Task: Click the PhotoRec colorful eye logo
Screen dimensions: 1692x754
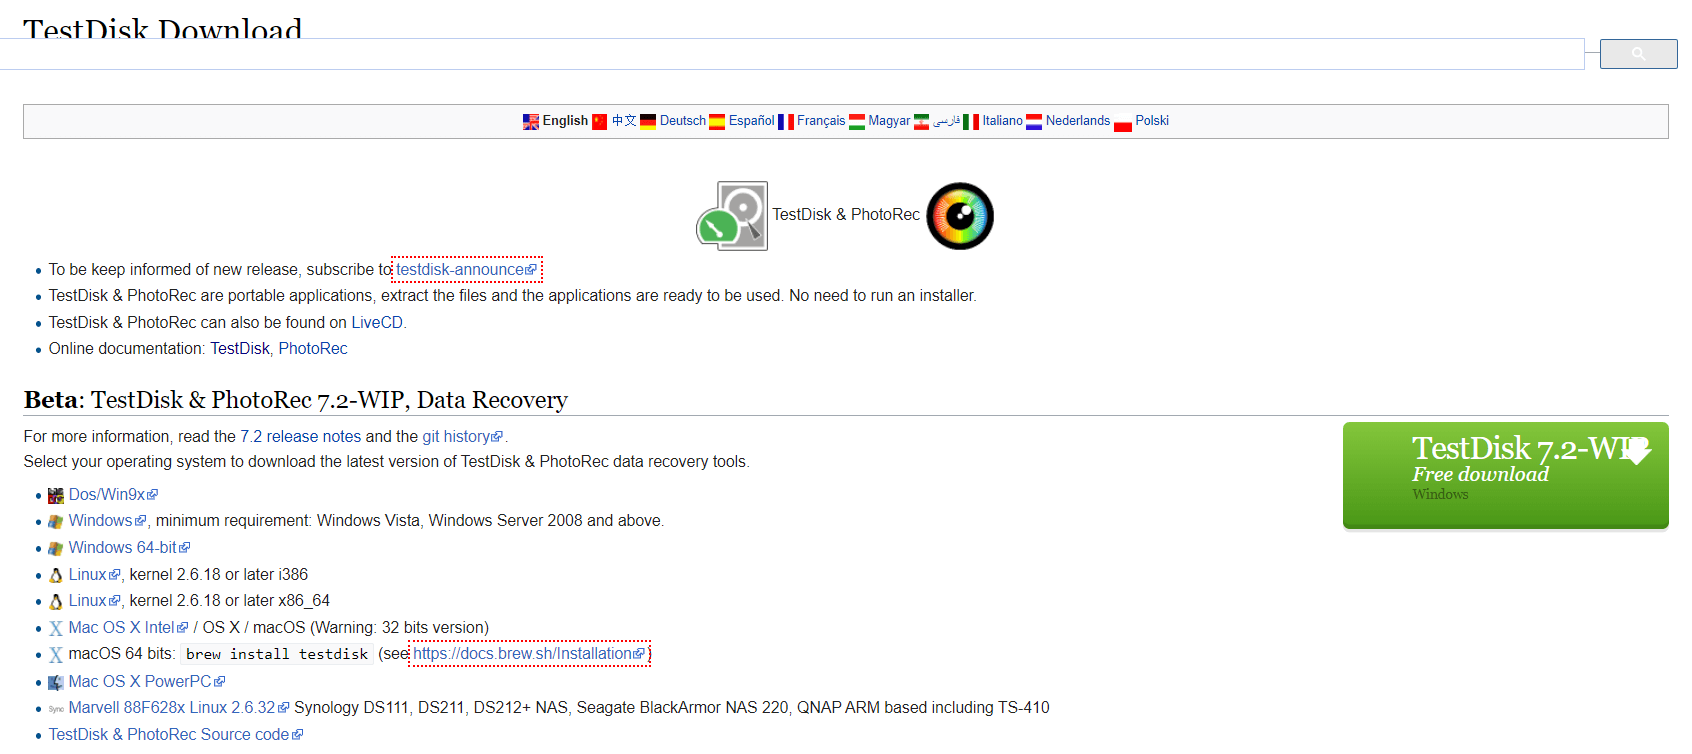Action: [960, 216]
